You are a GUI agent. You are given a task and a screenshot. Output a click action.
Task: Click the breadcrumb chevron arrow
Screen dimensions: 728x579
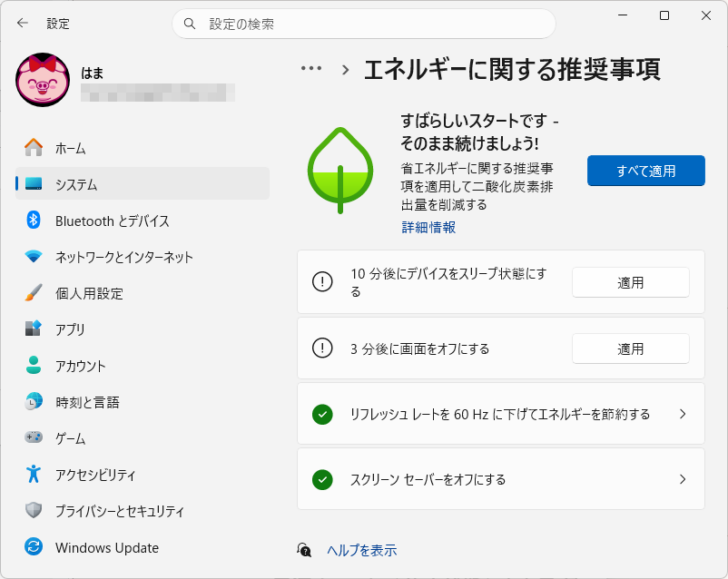point(345,70)
